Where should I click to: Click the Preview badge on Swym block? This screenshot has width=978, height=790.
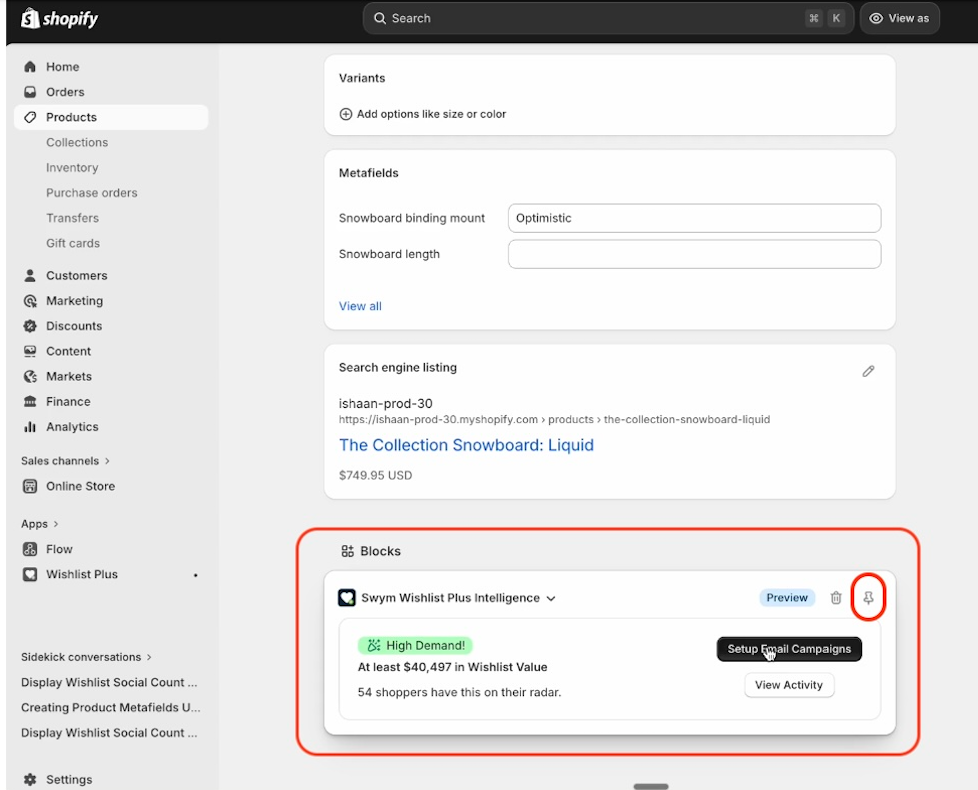(787, 598)
